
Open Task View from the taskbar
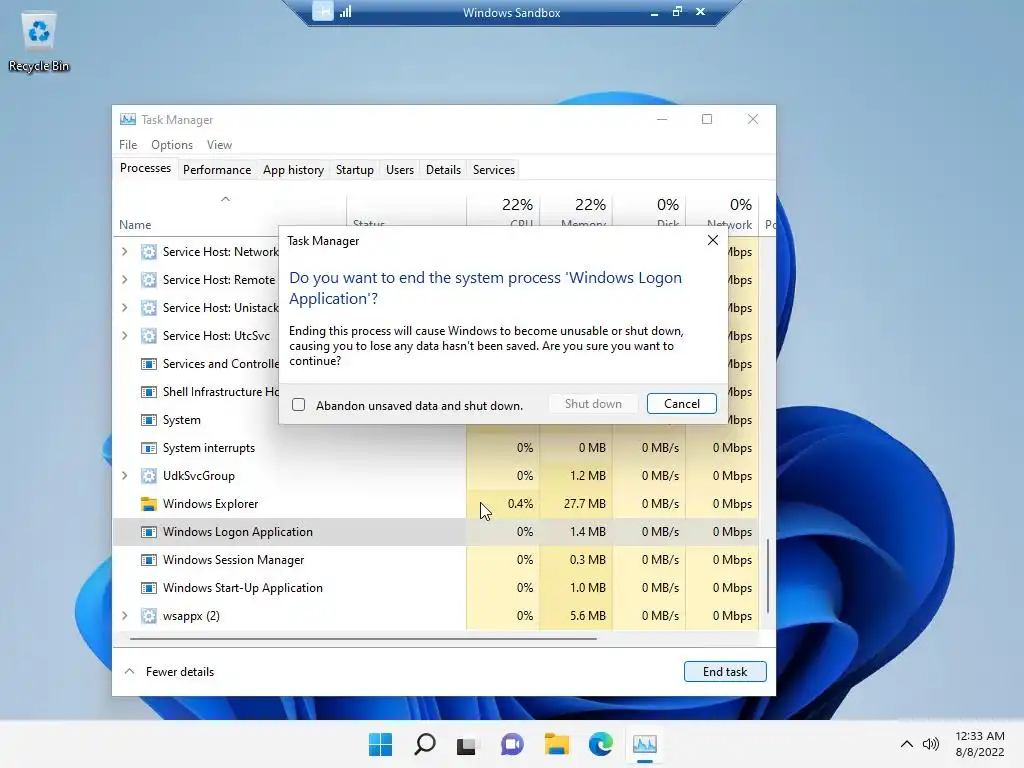[466, 745]
